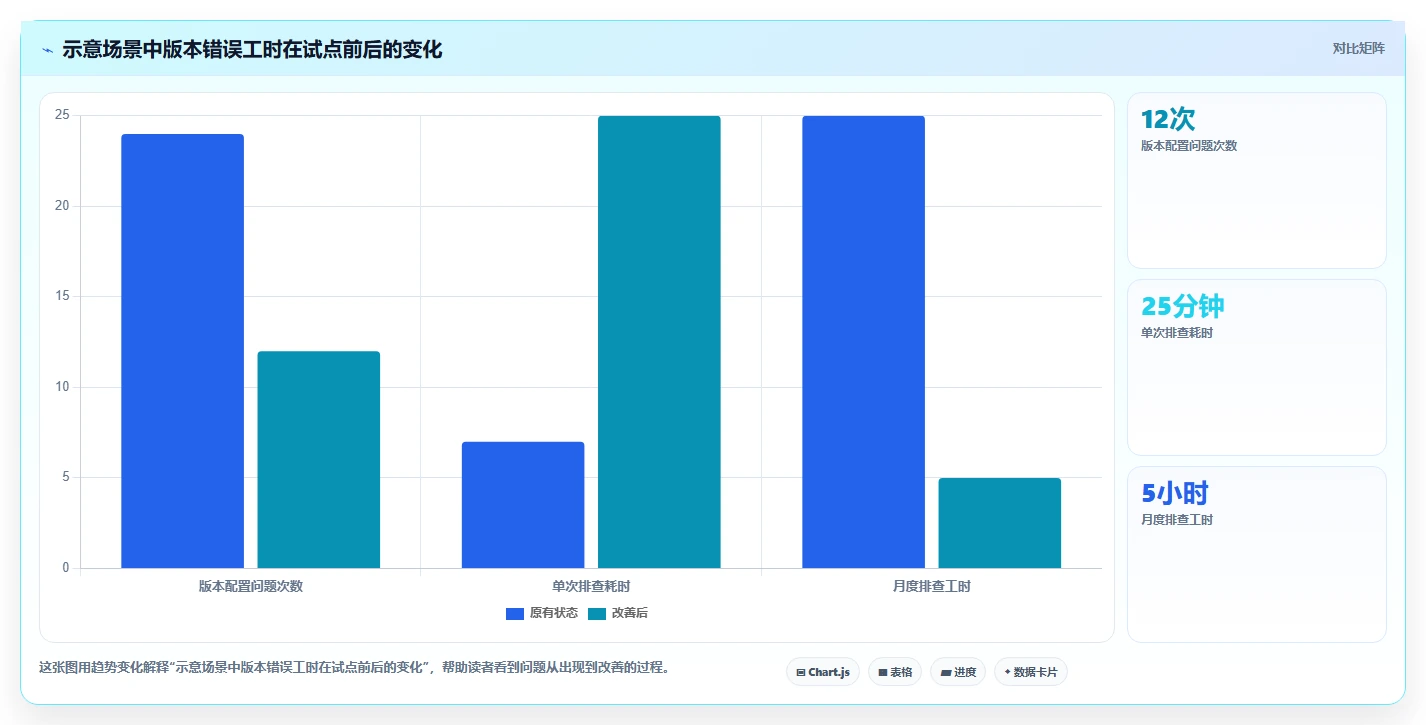Open the 5小时 data card
The height and width of the screenshot is (725, 1426).
pyautogui.click(x=1257, y=554)
